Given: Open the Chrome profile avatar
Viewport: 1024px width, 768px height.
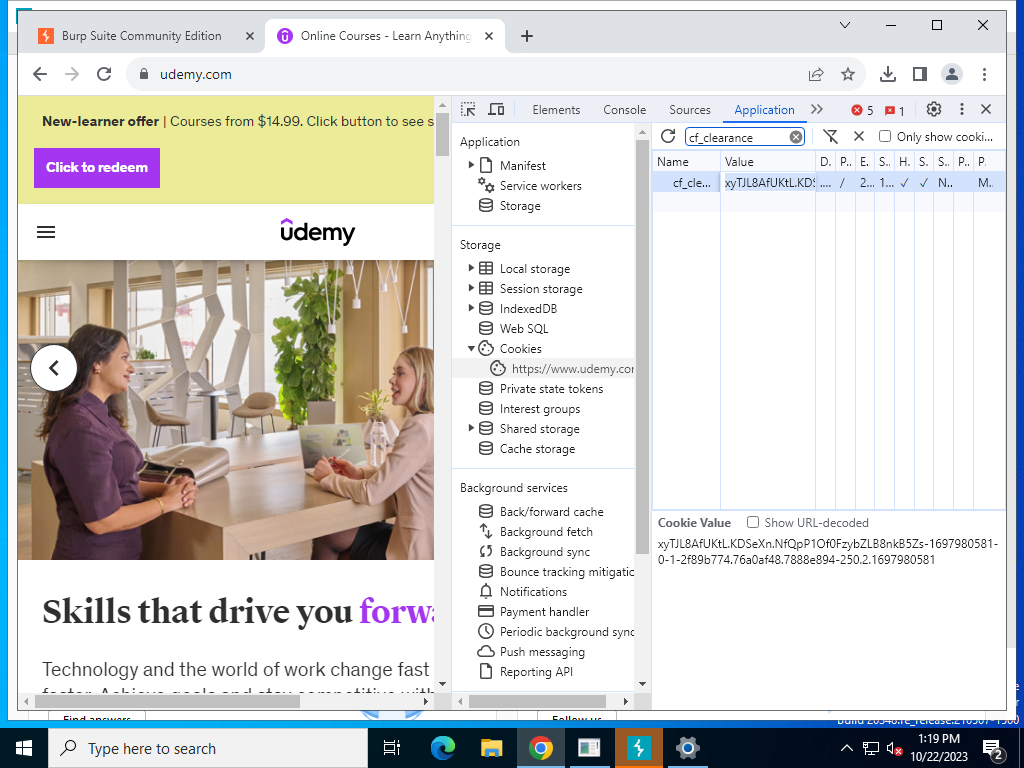Looking at the screenshot, I should tap(952, 74).
